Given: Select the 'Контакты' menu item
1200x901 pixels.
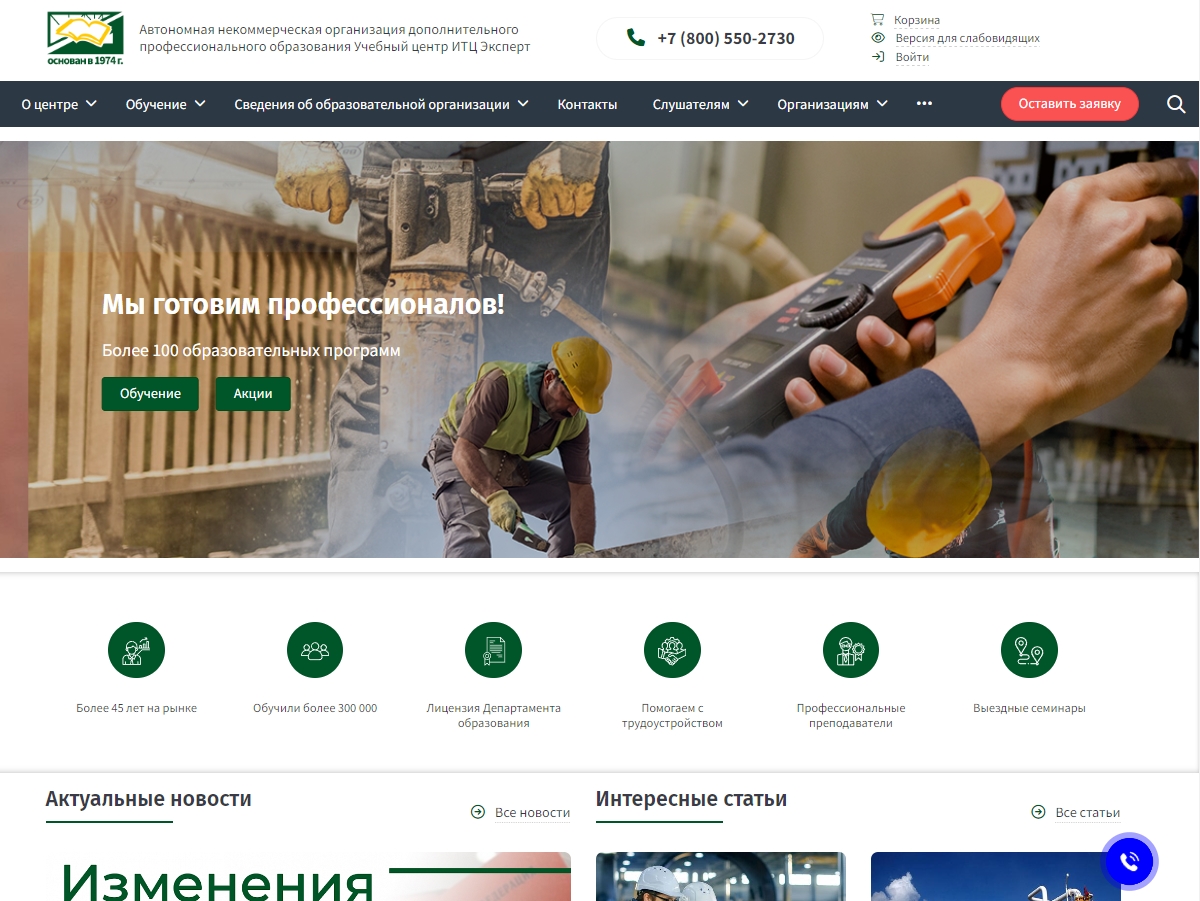Looking at the screenshot, I should [x=588, y=104].
